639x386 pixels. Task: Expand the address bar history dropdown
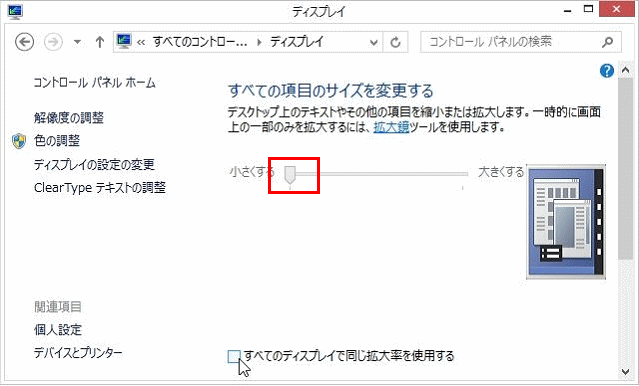[373, 42]
